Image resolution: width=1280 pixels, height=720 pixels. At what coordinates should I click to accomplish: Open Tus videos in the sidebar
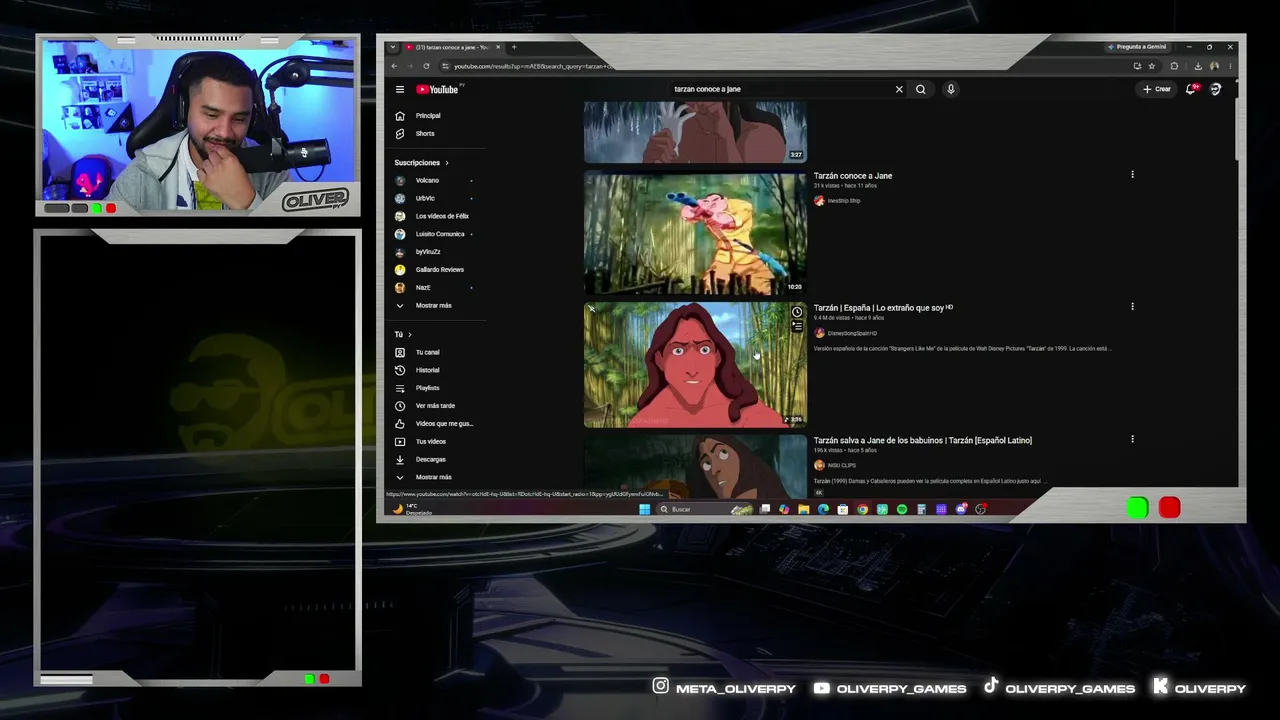coord(438,442)
